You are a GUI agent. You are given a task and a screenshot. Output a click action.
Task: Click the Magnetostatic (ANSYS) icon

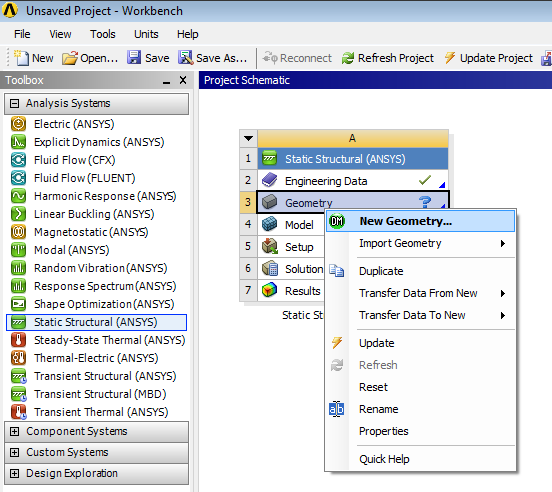click(18, 232)
